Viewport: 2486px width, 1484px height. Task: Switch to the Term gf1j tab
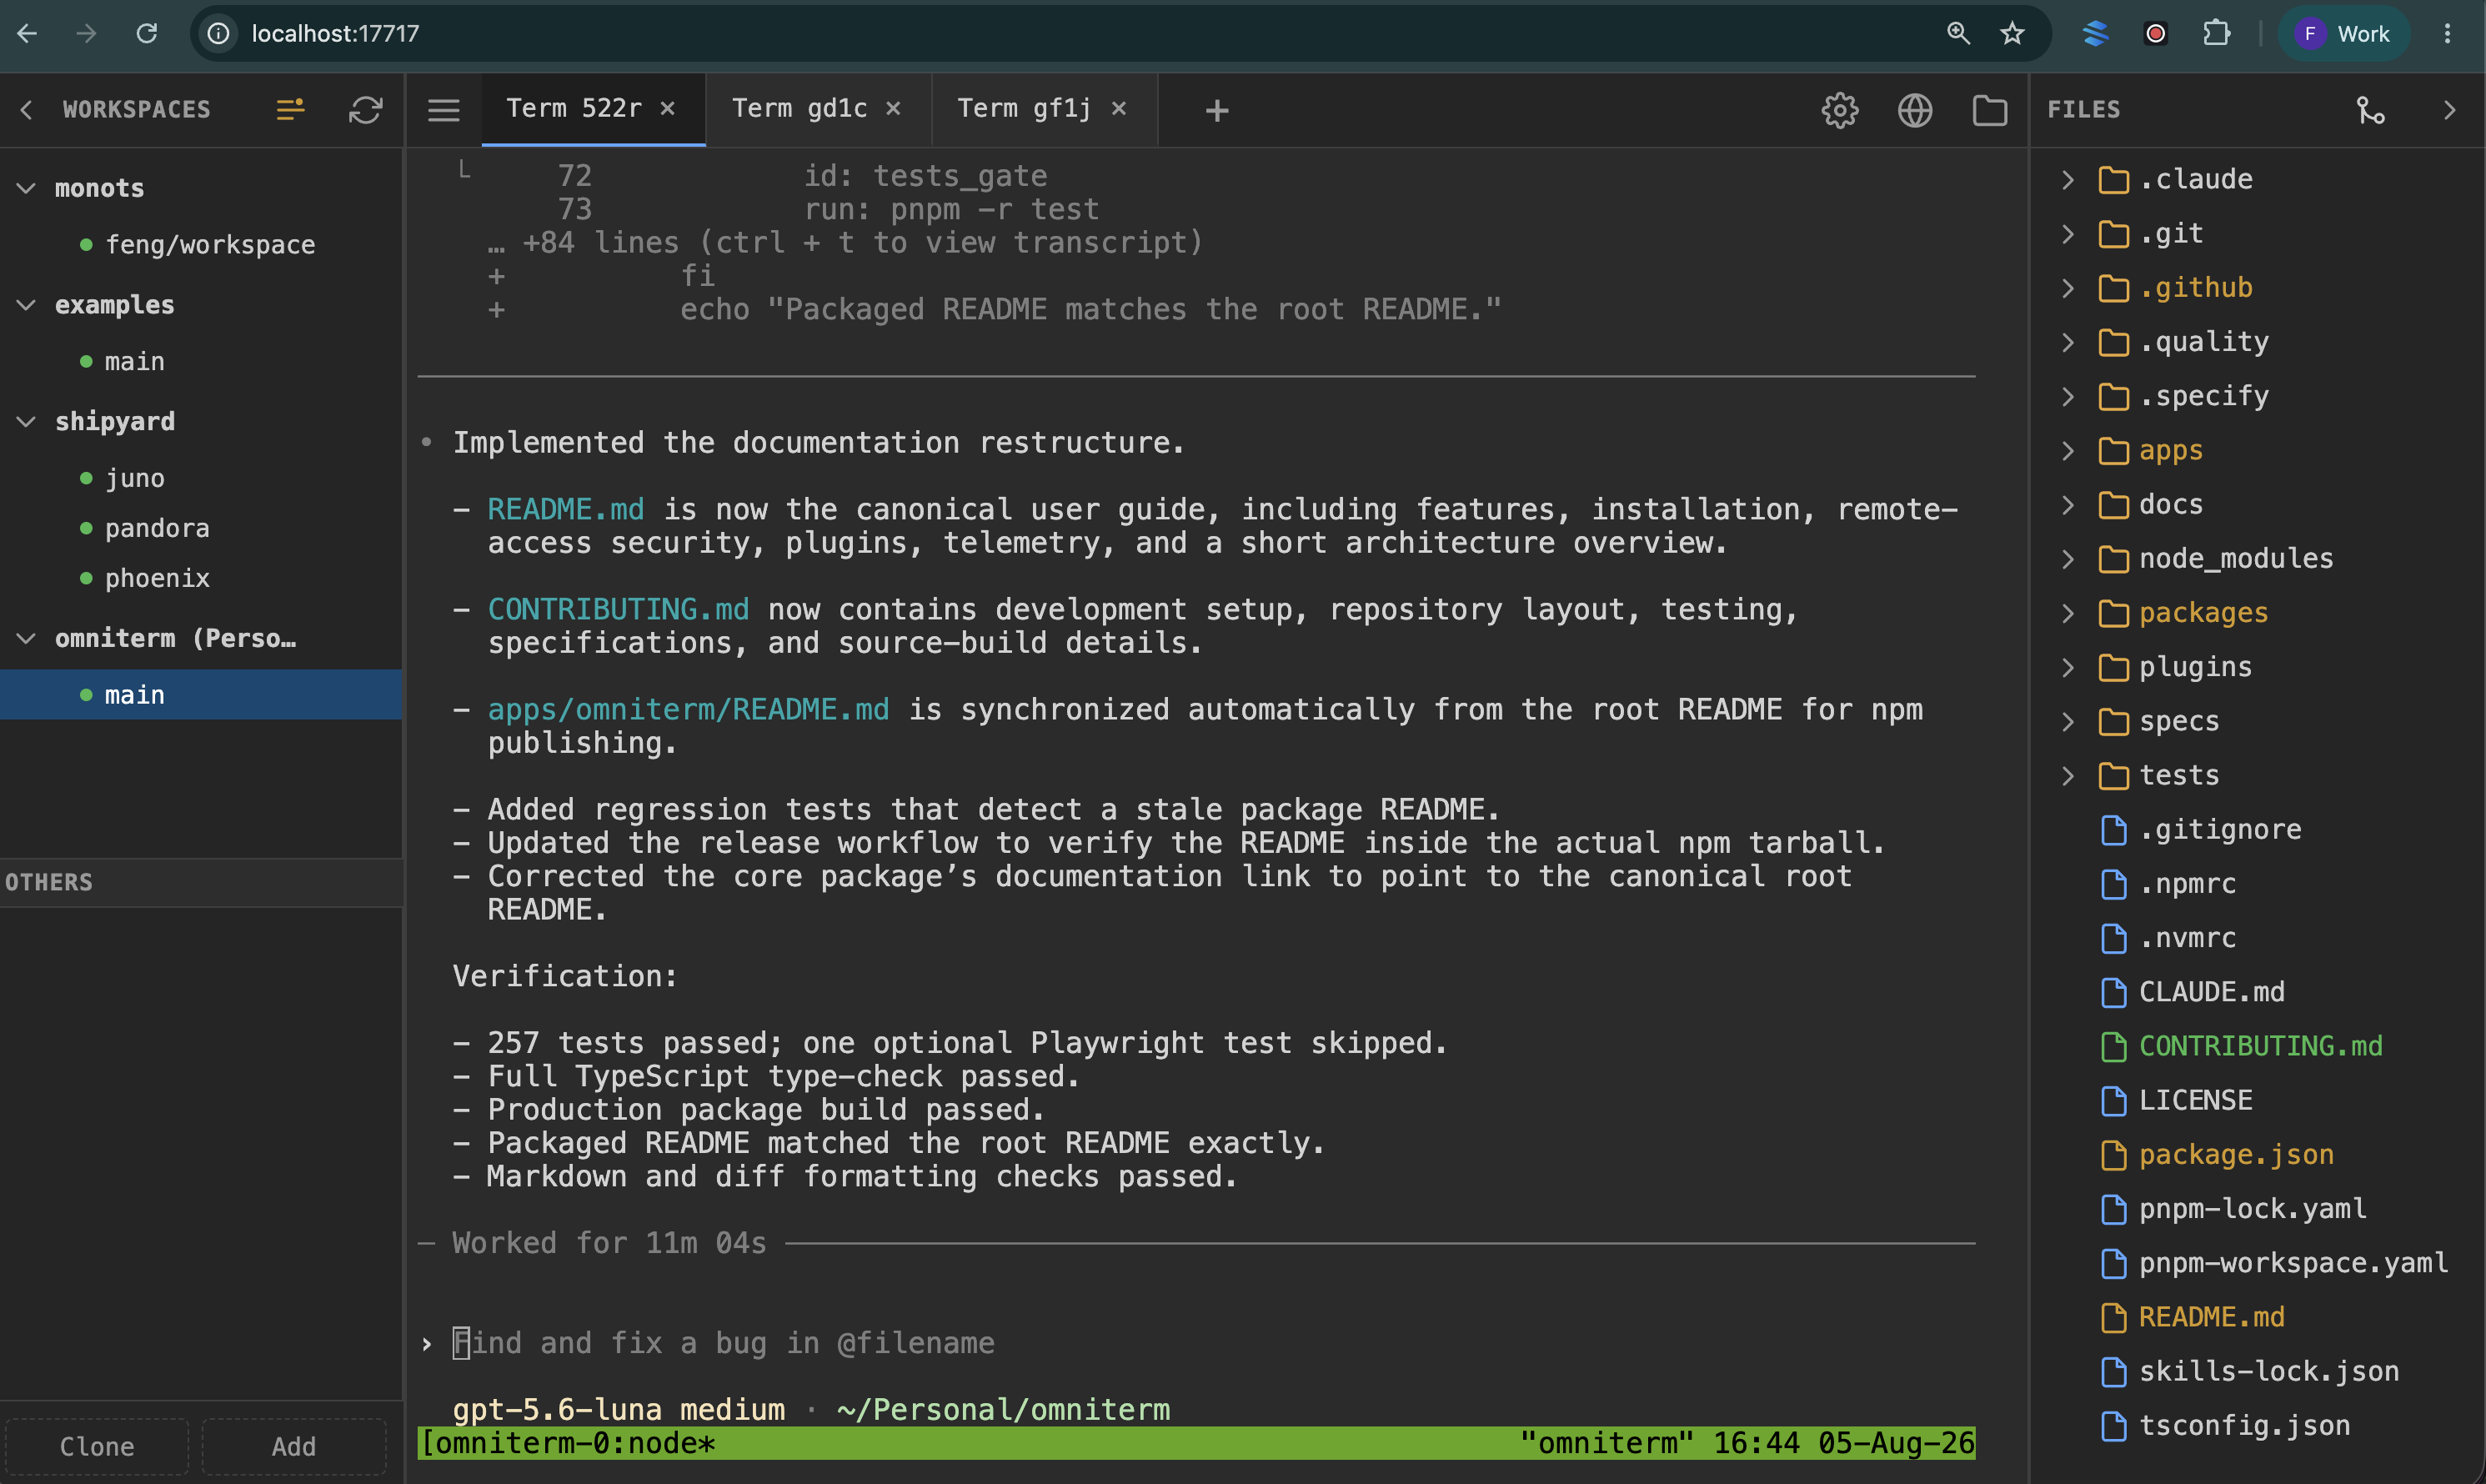click(1024, 108)
